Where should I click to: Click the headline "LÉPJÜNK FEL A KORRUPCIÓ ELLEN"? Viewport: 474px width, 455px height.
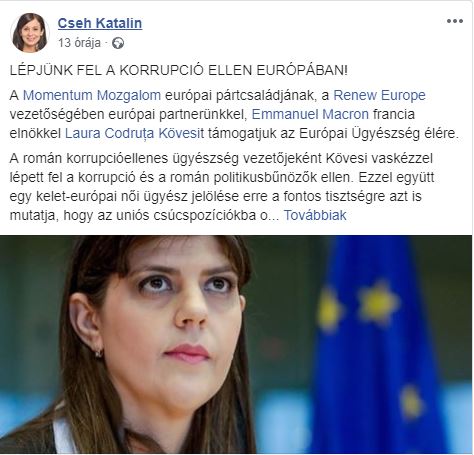pyautogui.click(x=130, y=70)
